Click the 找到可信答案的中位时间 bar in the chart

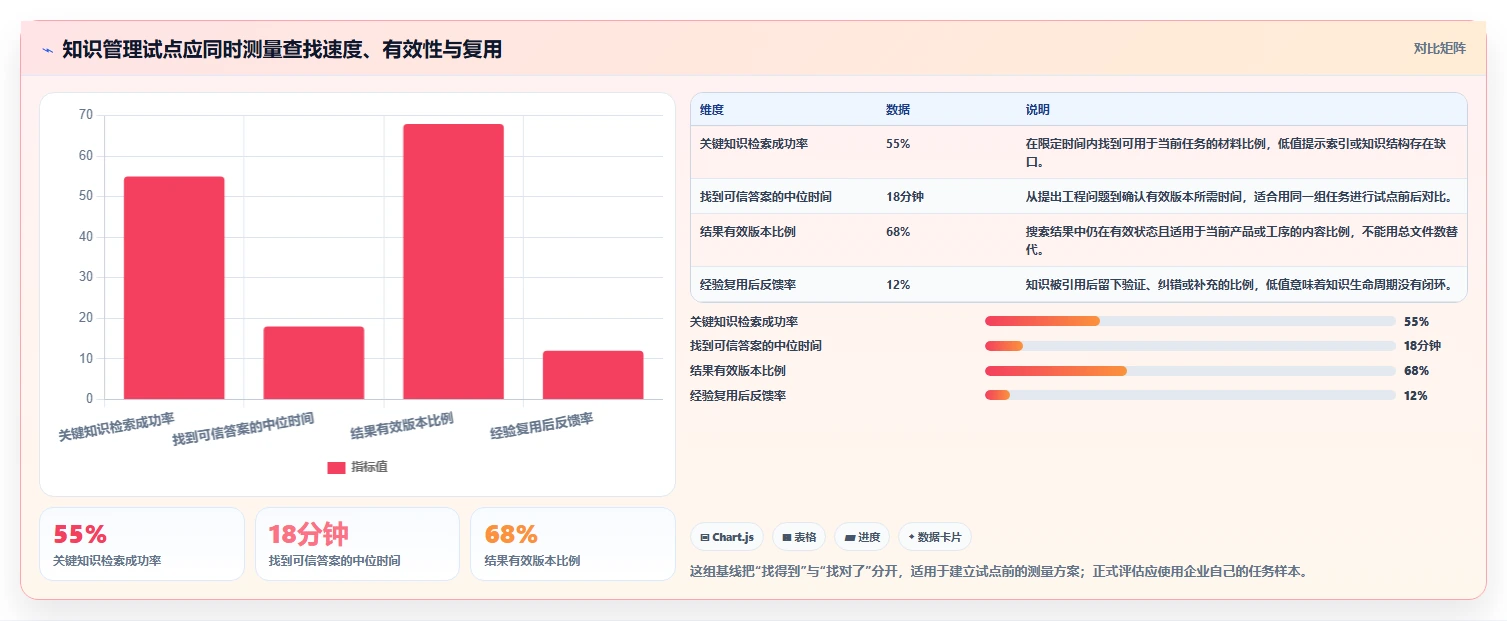pyautogui.click(x=314, y=363)
